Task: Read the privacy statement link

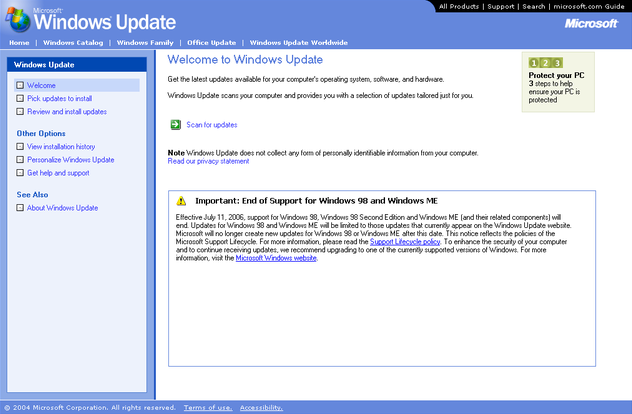Action: pyautogui.click(x=208, y=161)
